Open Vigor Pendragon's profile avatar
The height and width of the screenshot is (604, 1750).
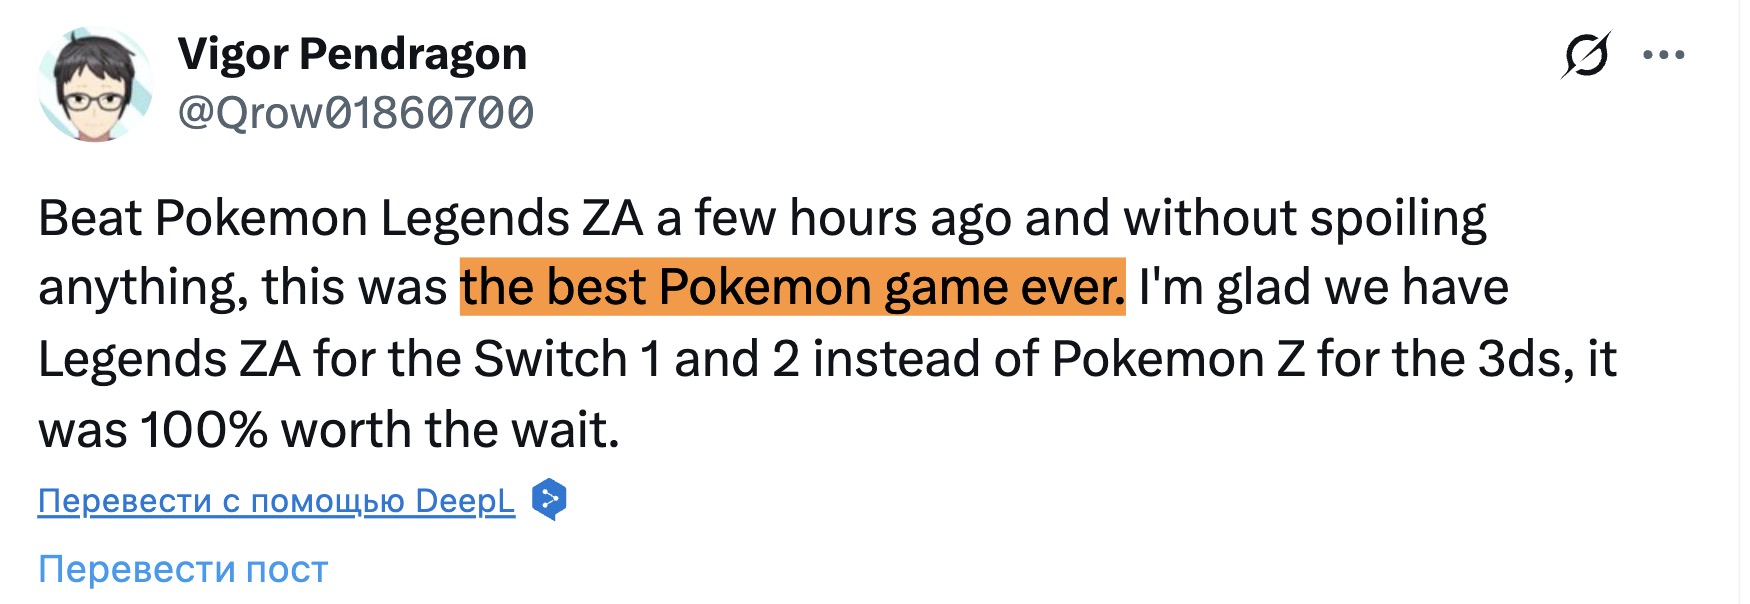[x=94, y=85]
